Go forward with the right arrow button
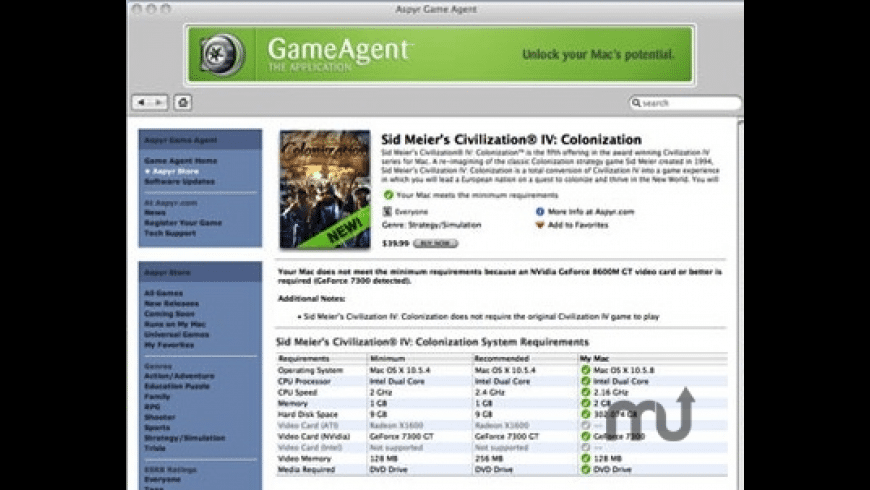Viewport: 870px width, 490px height. pyautogui.click(x=159, y=103)
